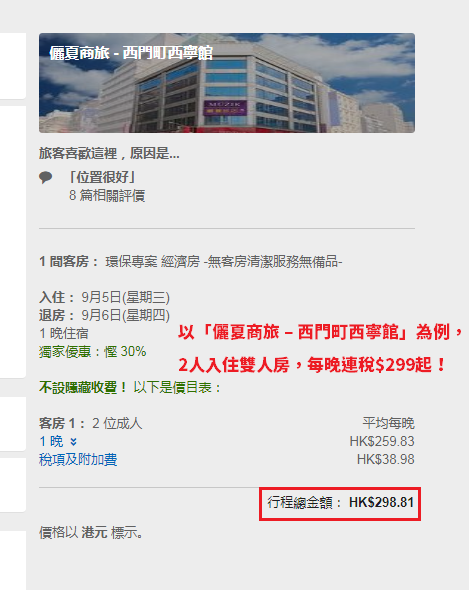Click the speech bubble review icon
This screenshot has width=469, height=590.
[46, 177]
